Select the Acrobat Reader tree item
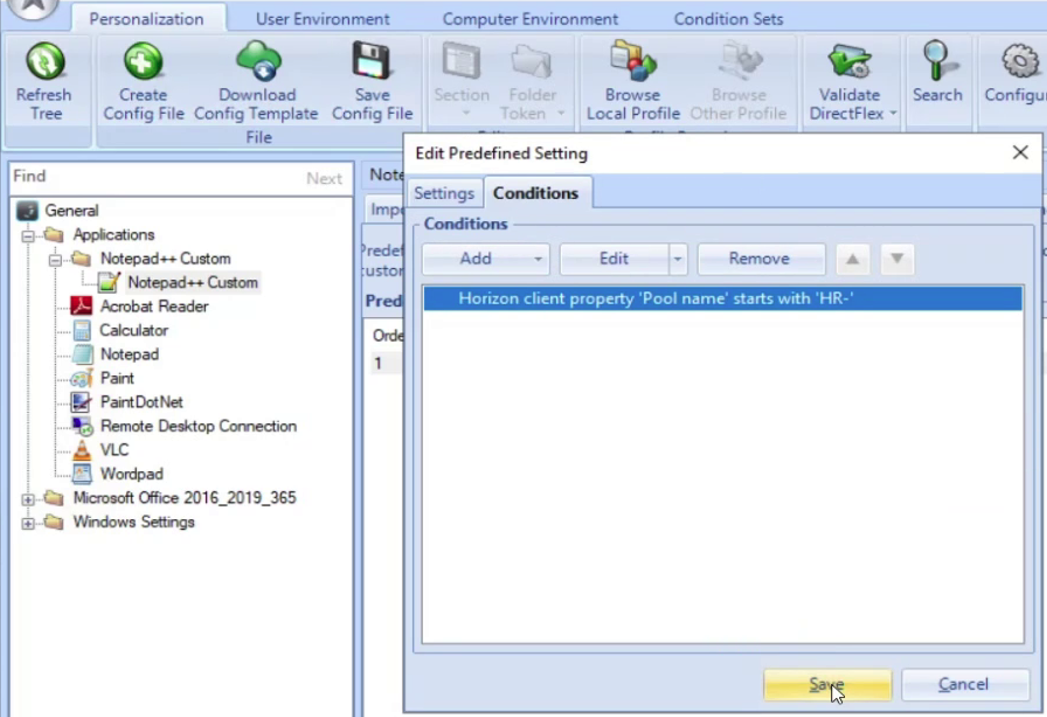 click(154, 306)
